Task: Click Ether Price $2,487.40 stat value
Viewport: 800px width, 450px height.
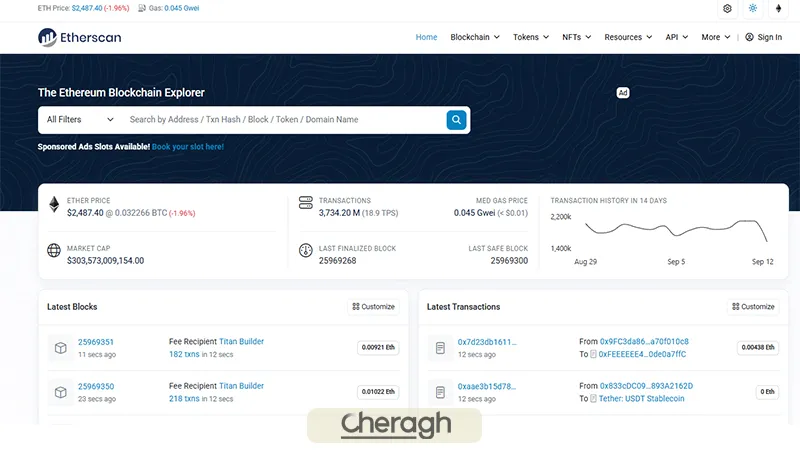Action: 85,213
